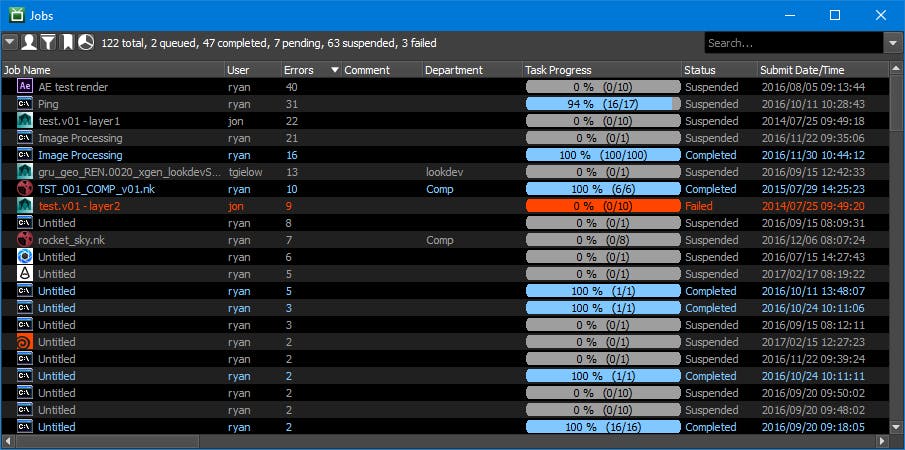
Task: Click the orange Houdini icon of Untitled 2017/02/15
Action: coord(25,342)
